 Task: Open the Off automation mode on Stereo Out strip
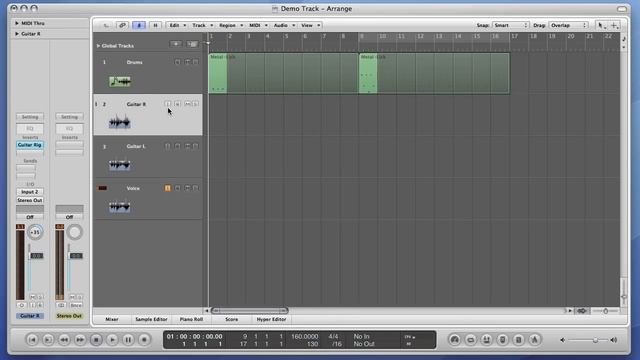coord(69,217)
